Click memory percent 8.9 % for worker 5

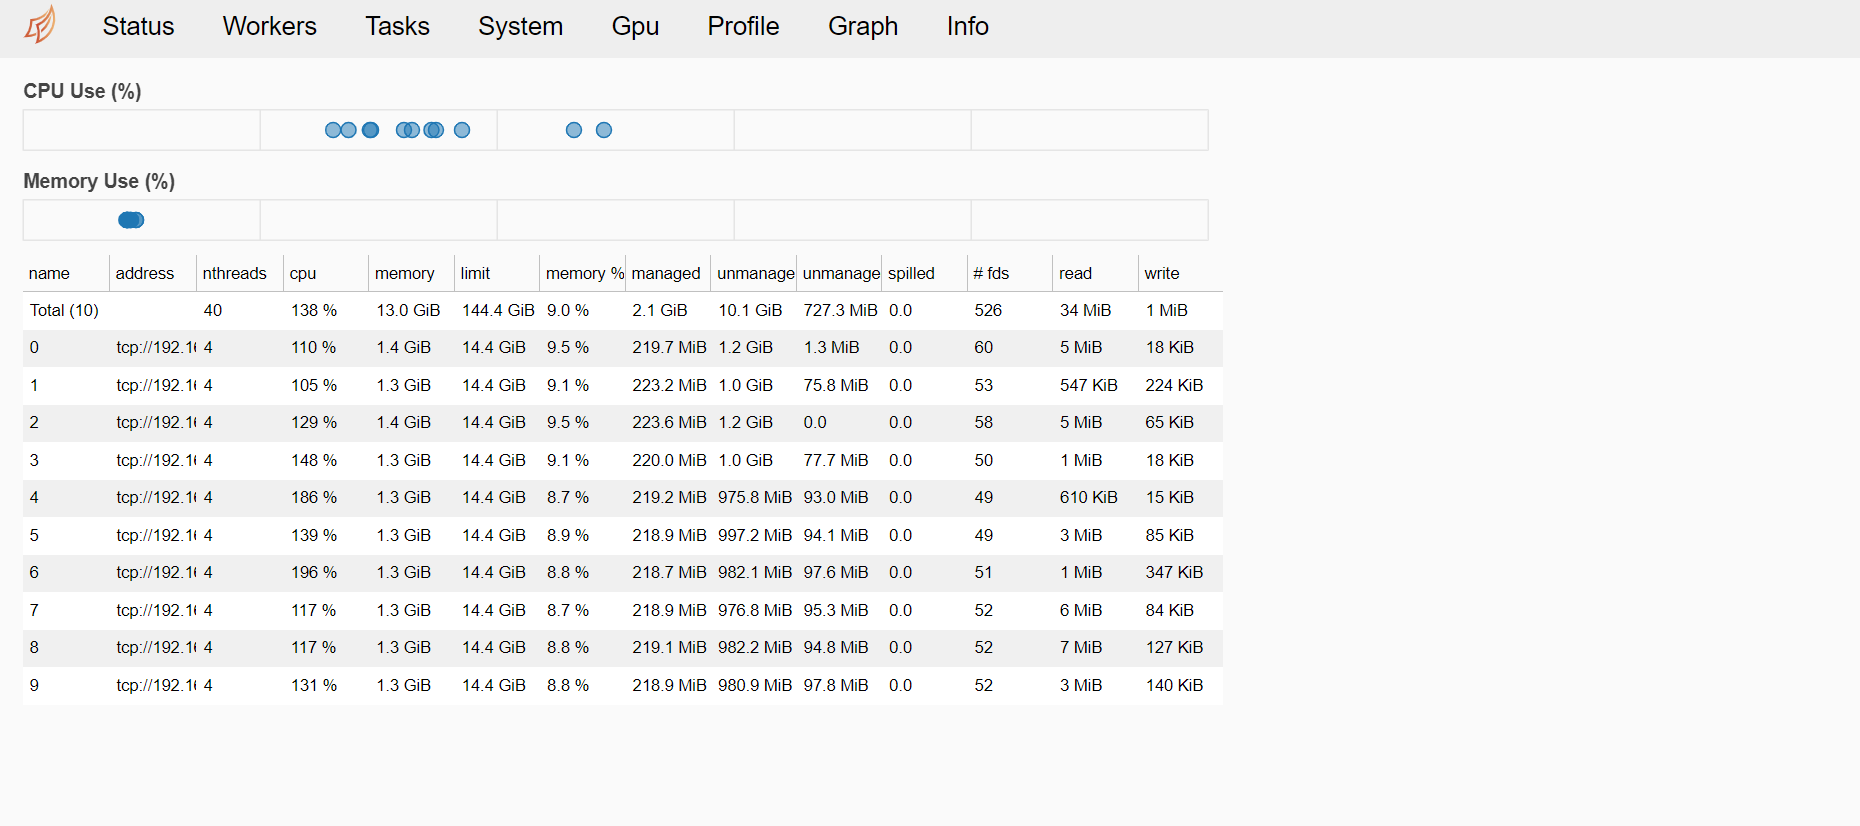(568, 535)
